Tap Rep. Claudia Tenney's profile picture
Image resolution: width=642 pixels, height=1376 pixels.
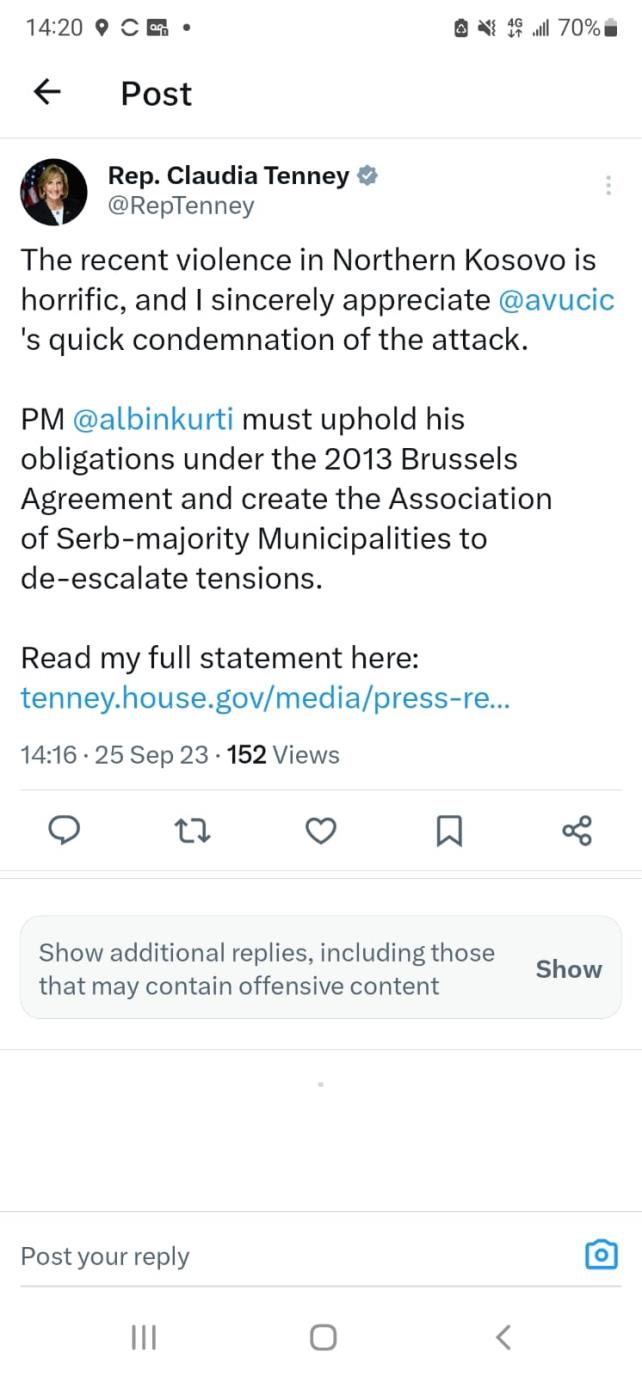click(54, 192)
